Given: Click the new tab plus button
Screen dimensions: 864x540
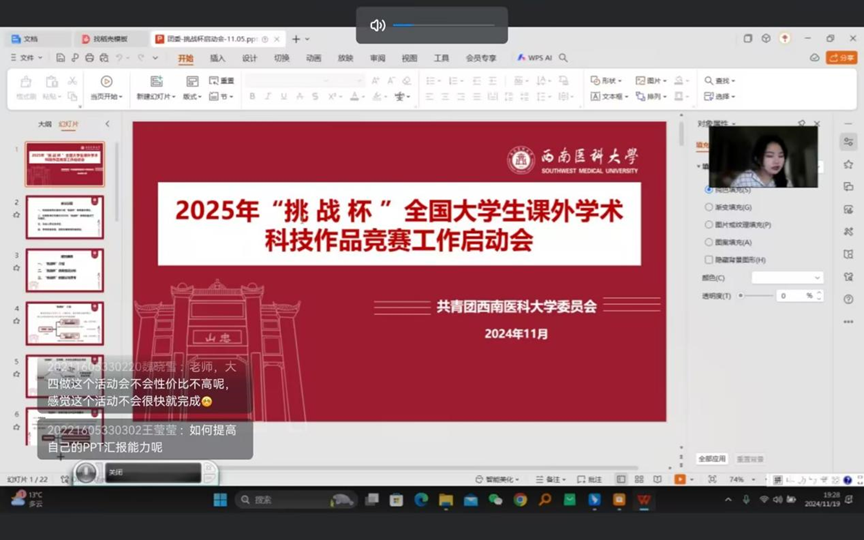Looking at the screenshot, I should [296, 39].
